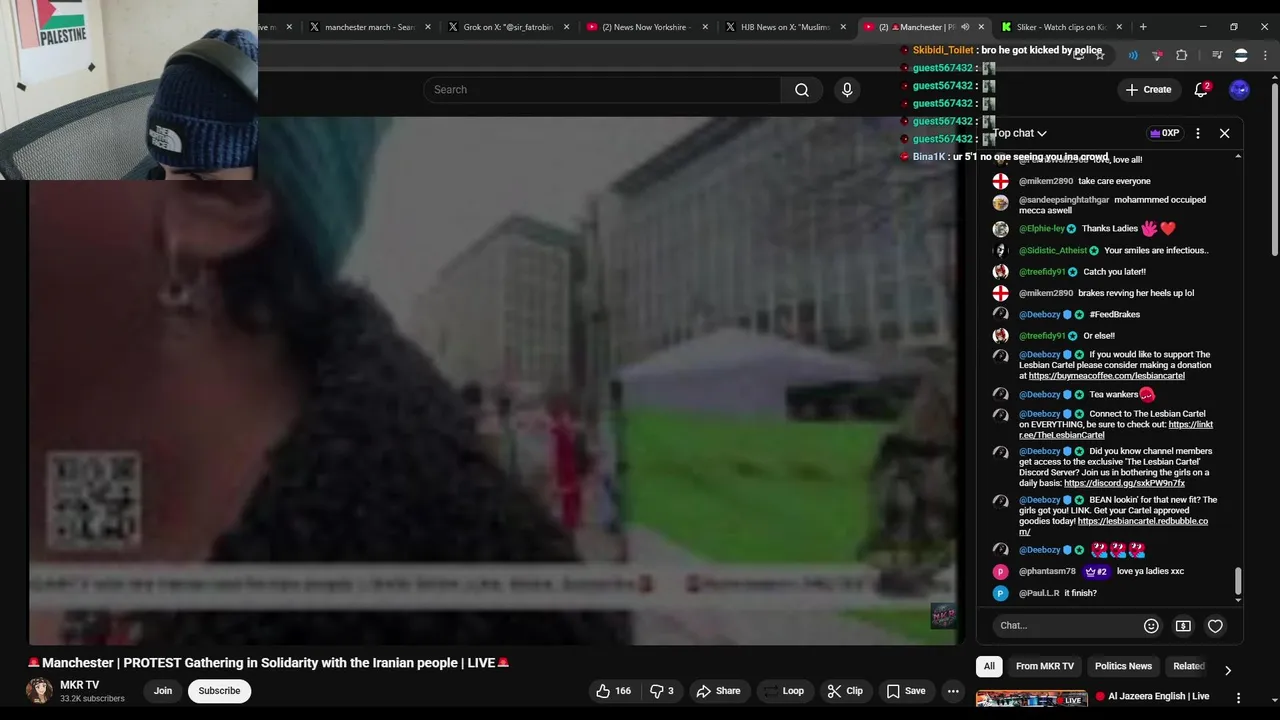Image resolution: width=1280 pixels, height=720 pixels.
Task: Open the buymeacoffee.com/lesbiancartel link
Action: click(x=1106, y=376)
